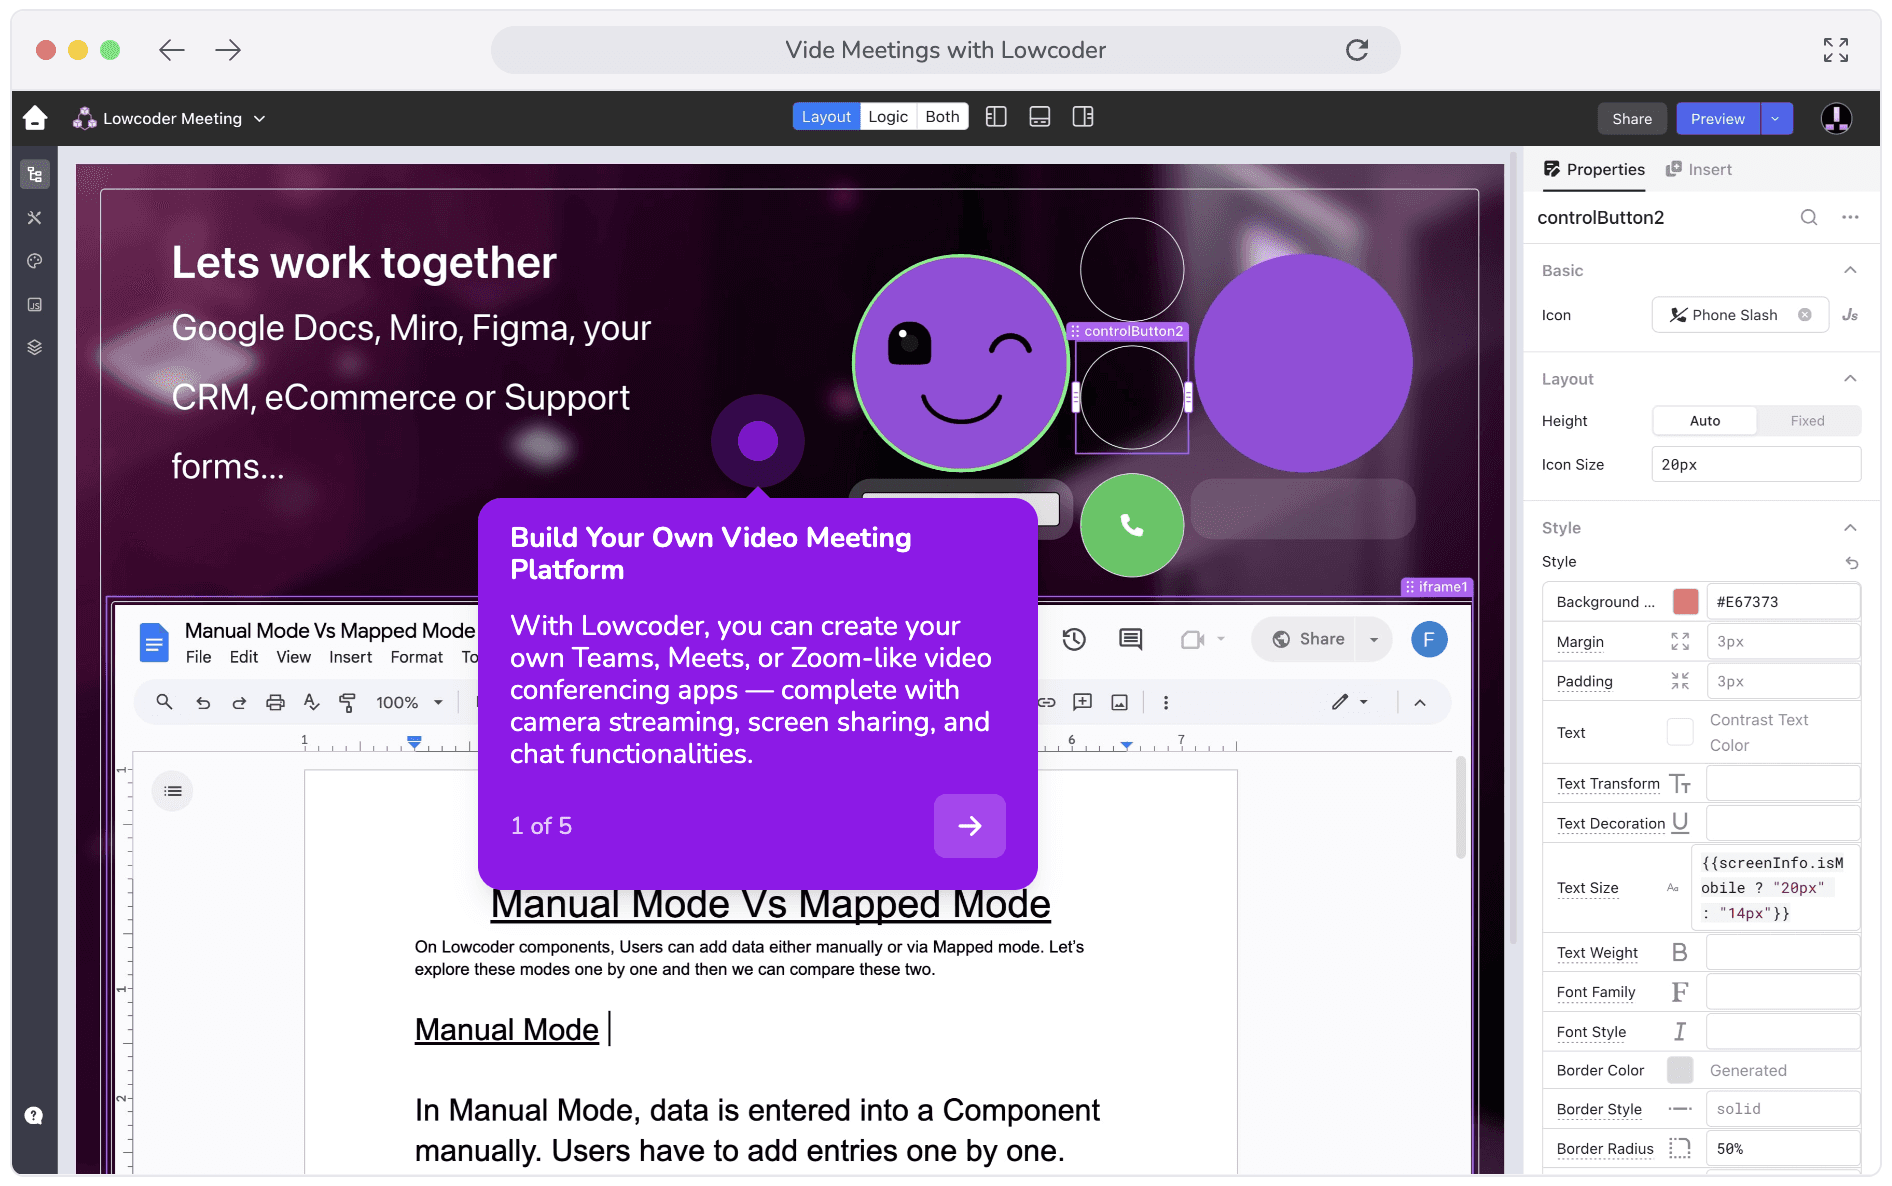The width and height of the screenshot is (1892, 1186).
Task: Switch to the Properties tab
Action: tap(1594, 170)
